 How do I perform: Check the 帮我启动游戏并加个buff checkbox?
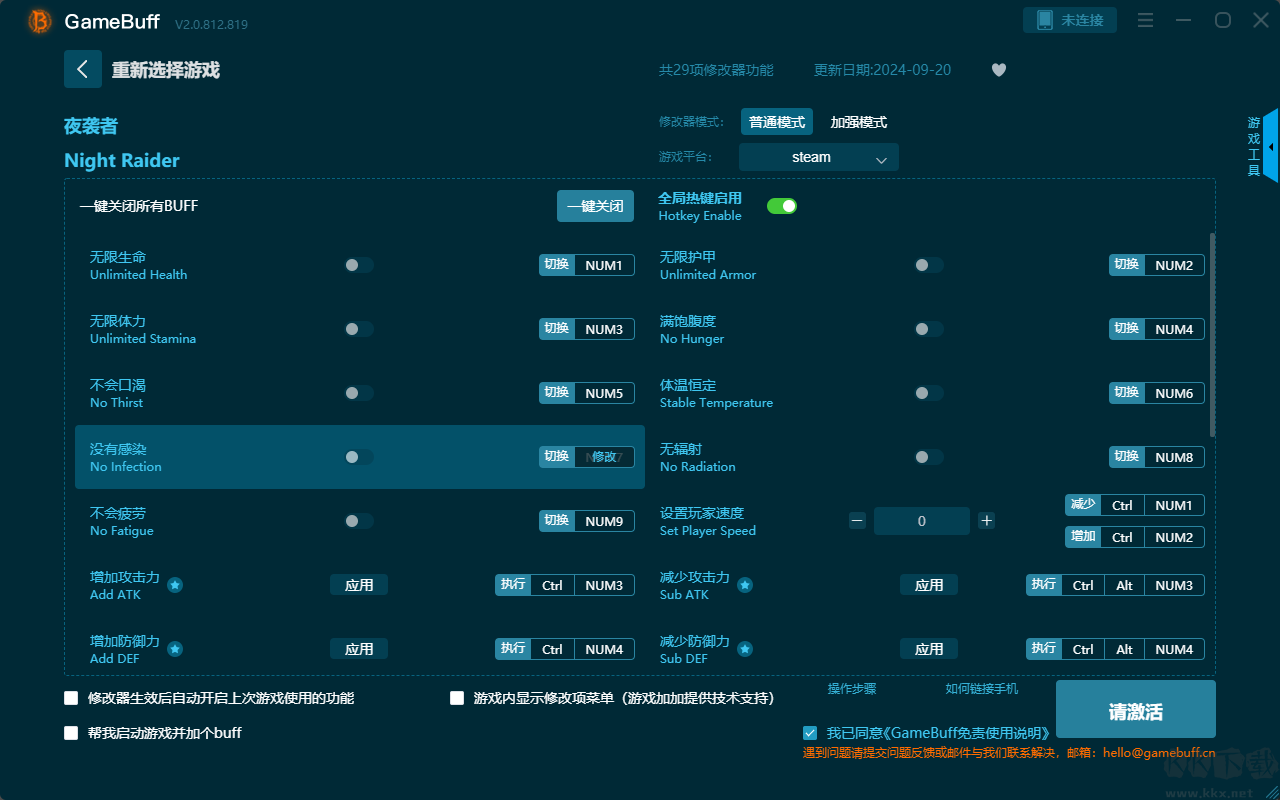pos(71,733)
